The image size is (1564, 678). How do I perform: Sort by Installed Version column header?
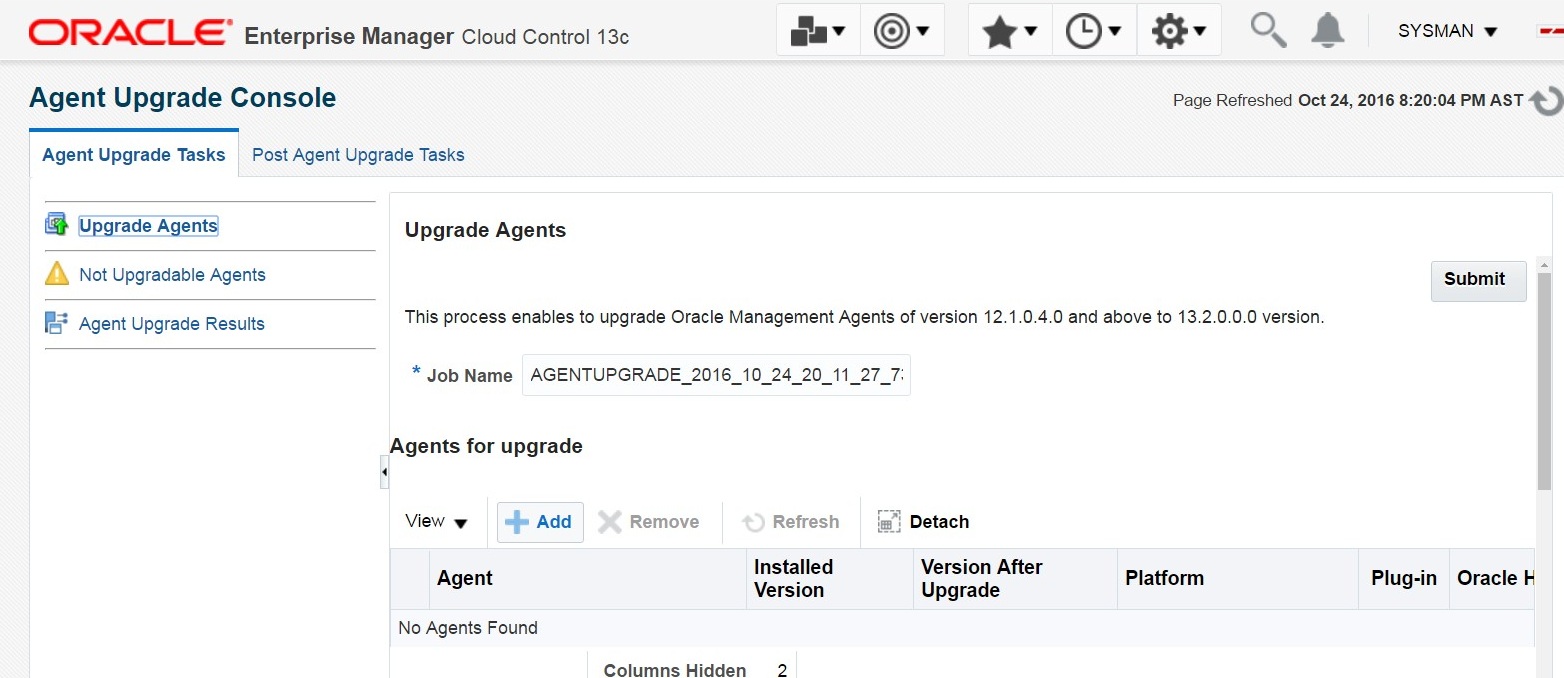[x=830, y=578]
